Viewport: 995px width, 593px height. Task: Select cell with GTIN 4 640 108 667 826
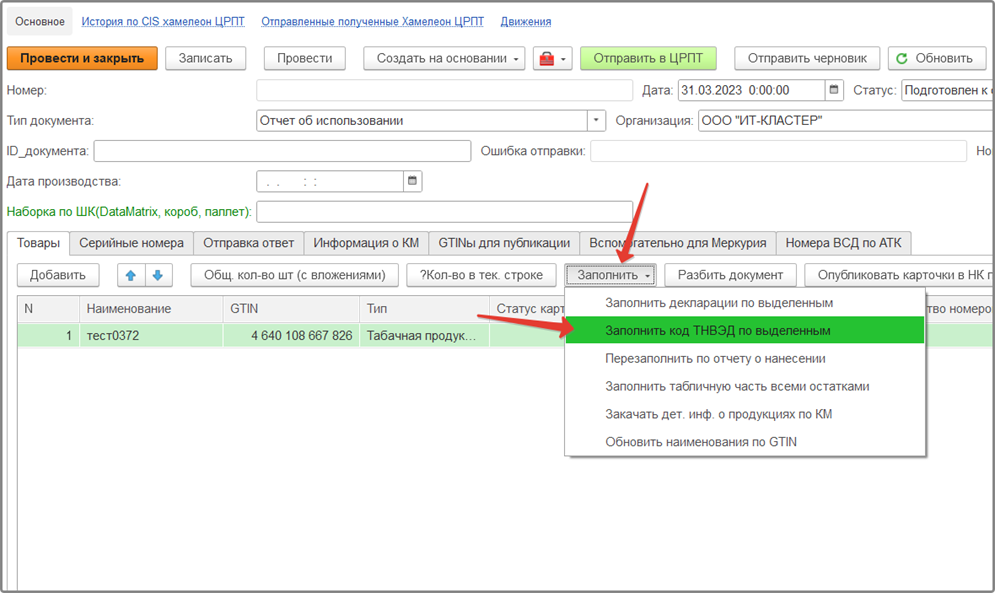pos(291,335)
